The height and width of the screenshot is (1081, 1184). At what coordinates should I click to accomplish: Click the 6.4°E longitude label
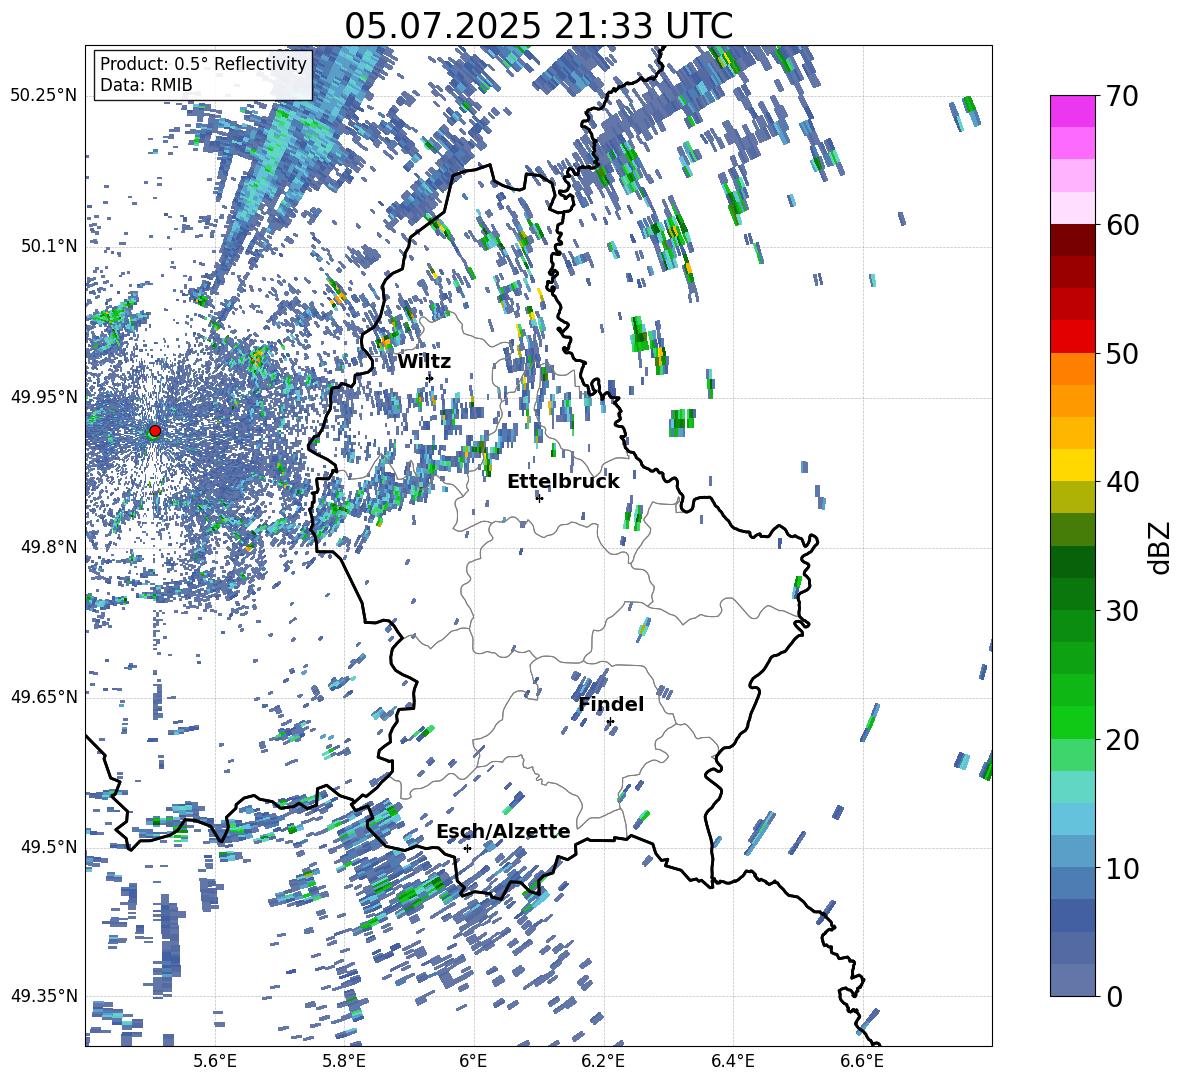point(732,1061)
